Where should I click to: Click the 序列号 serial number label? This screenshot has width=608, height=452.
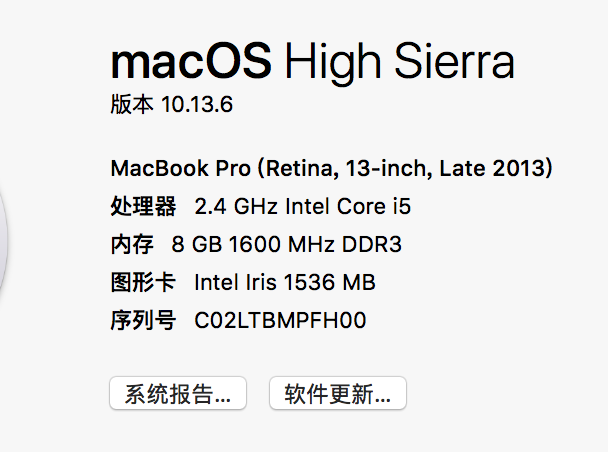143,321
